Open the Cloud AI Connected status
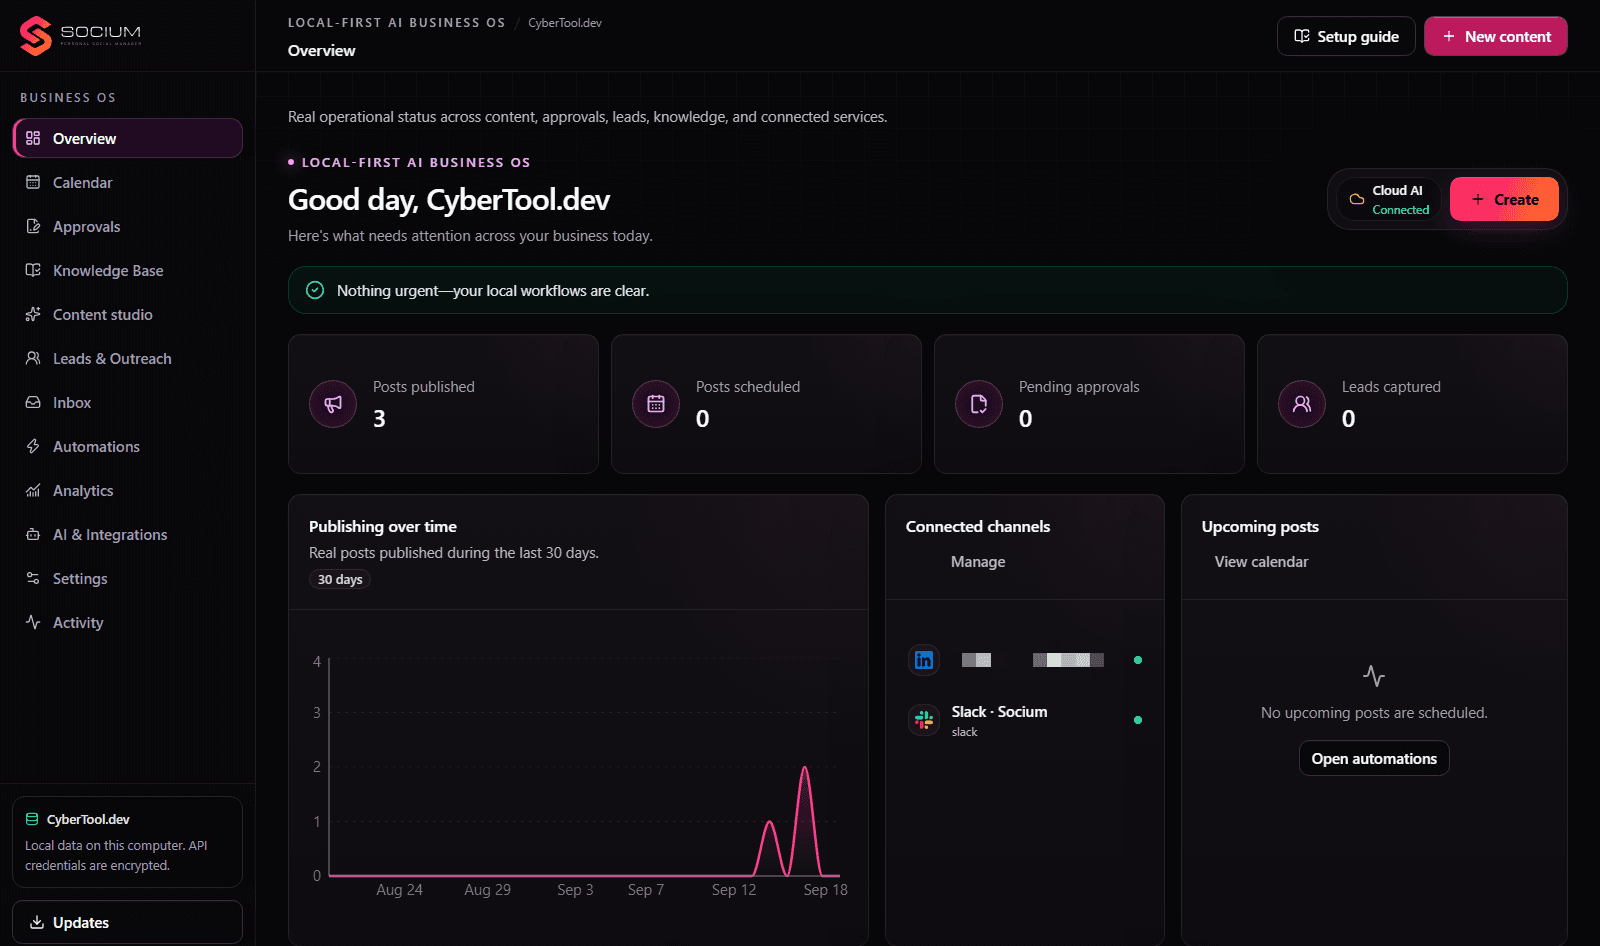 1389,199
